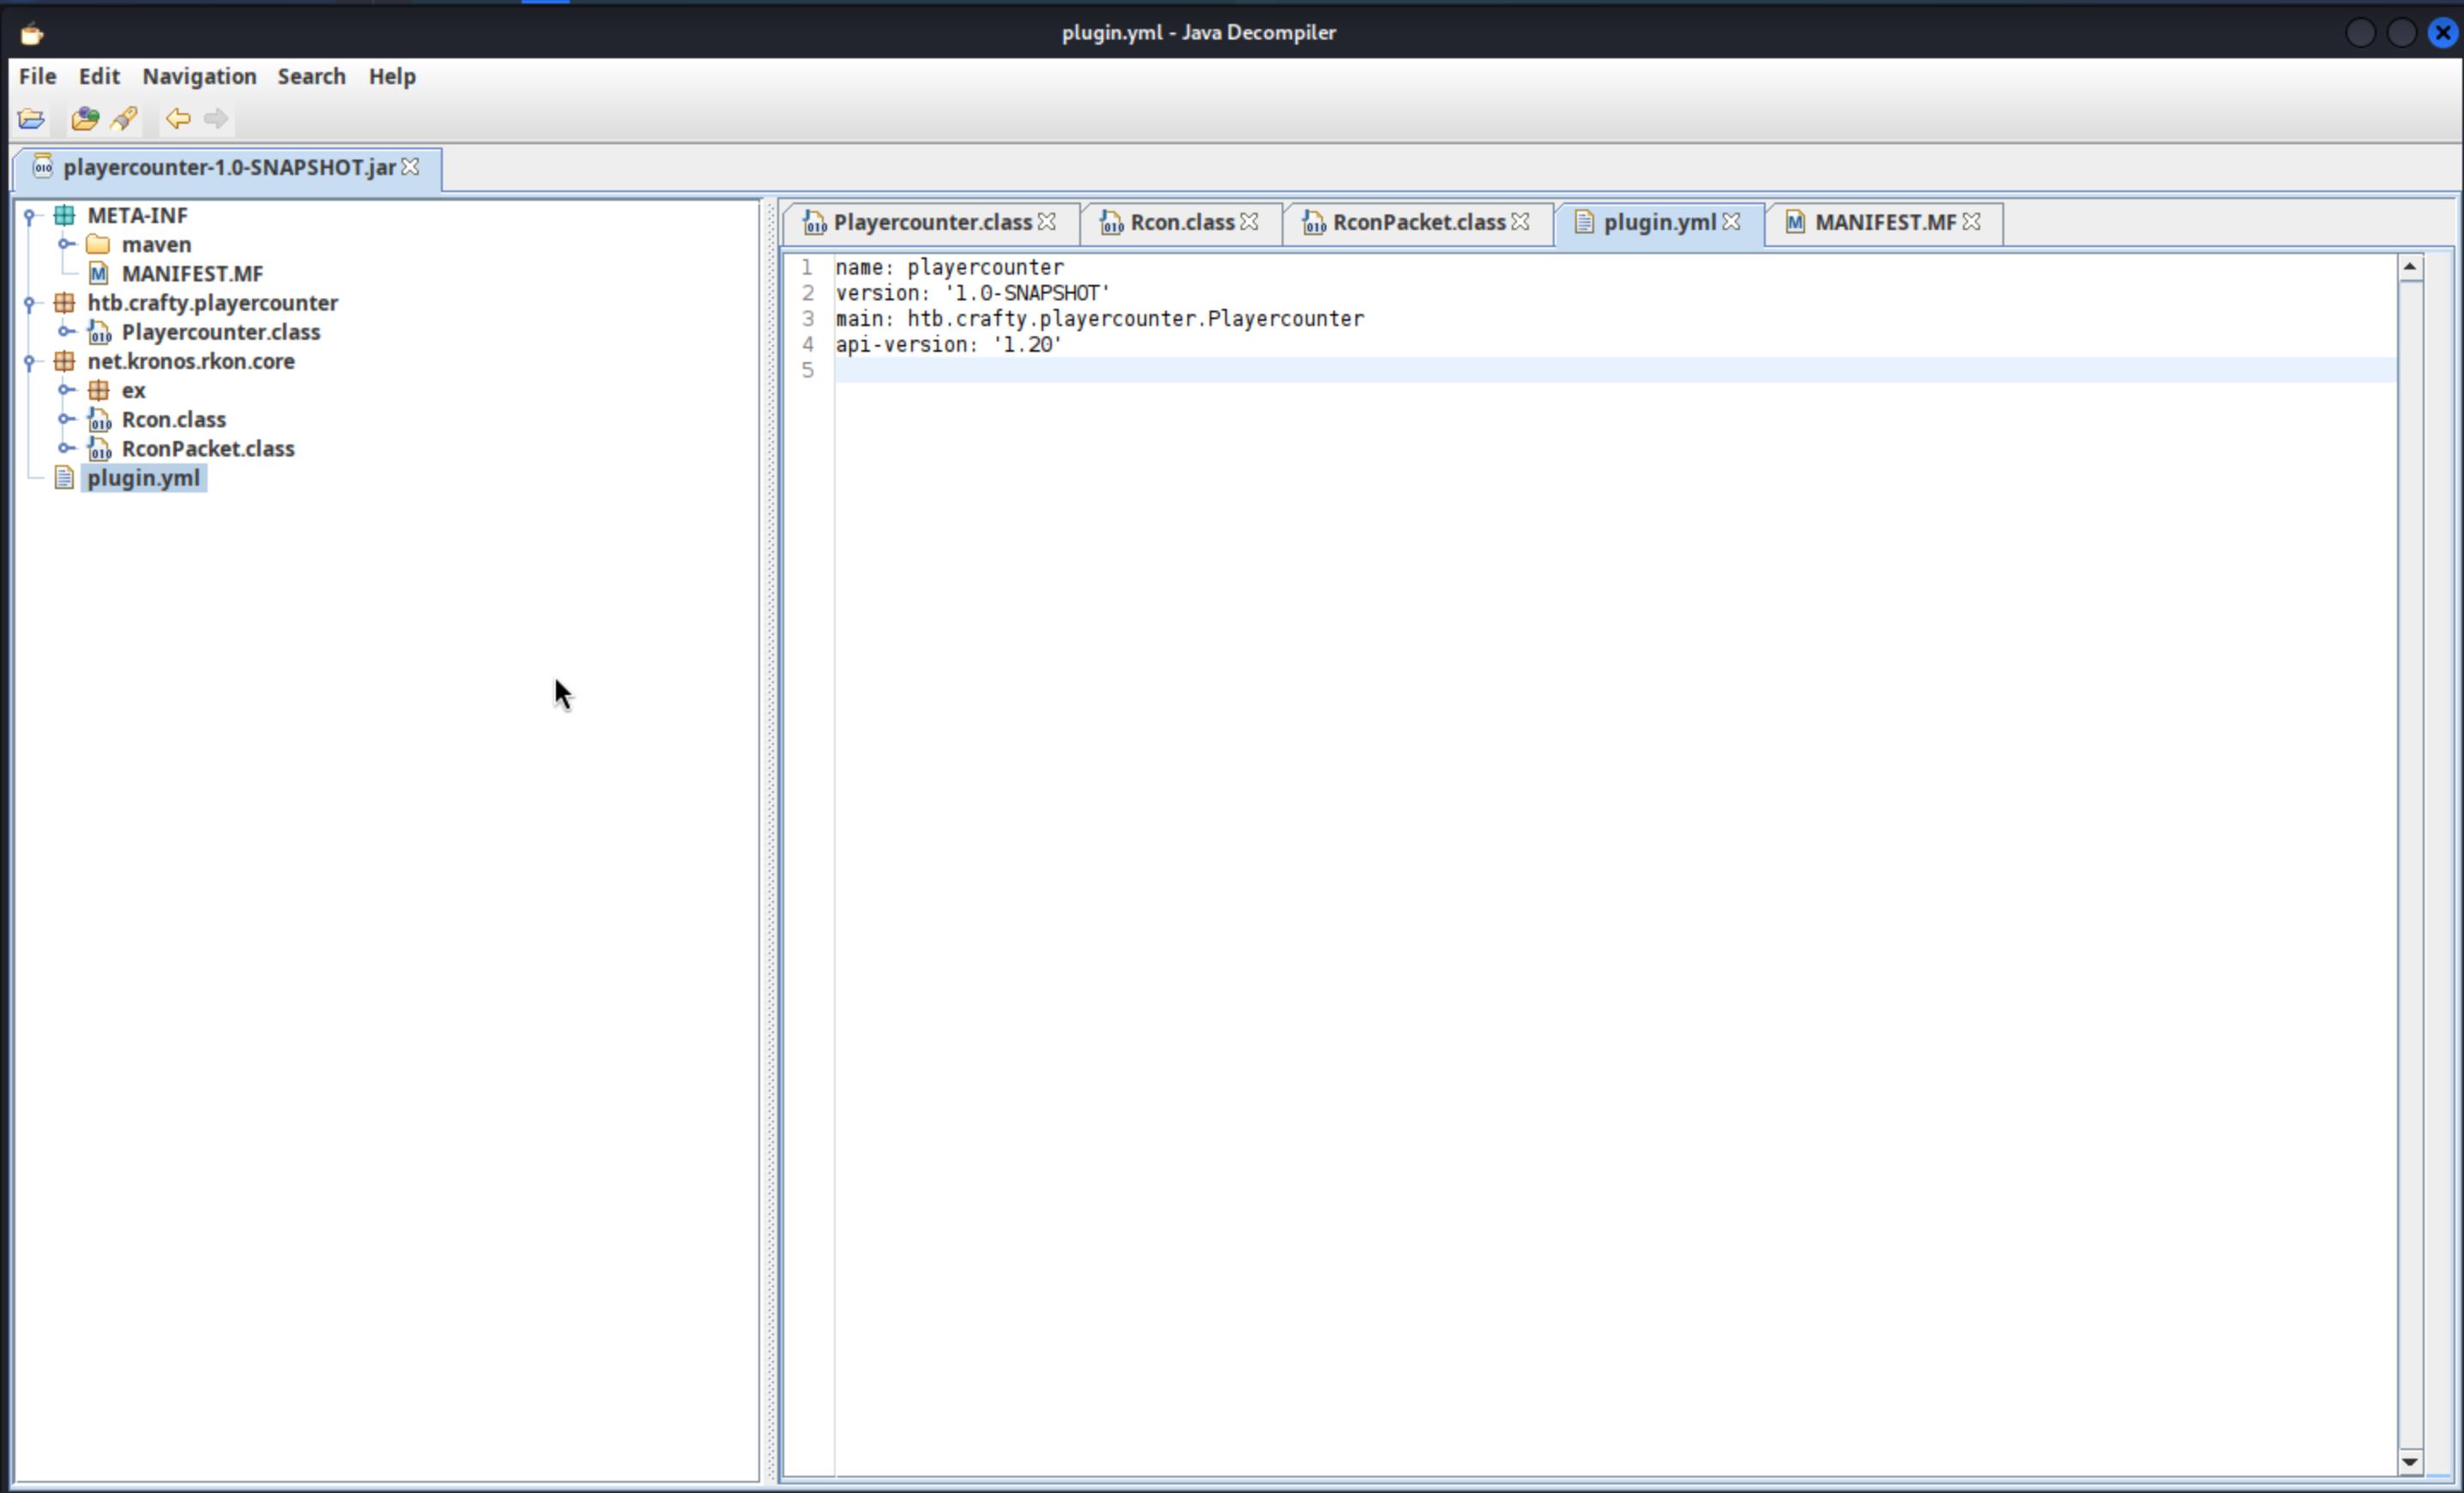Screen dimensions: 2464x1493
Task: Collapse the META-INF tree node
Action: [30, 216]
